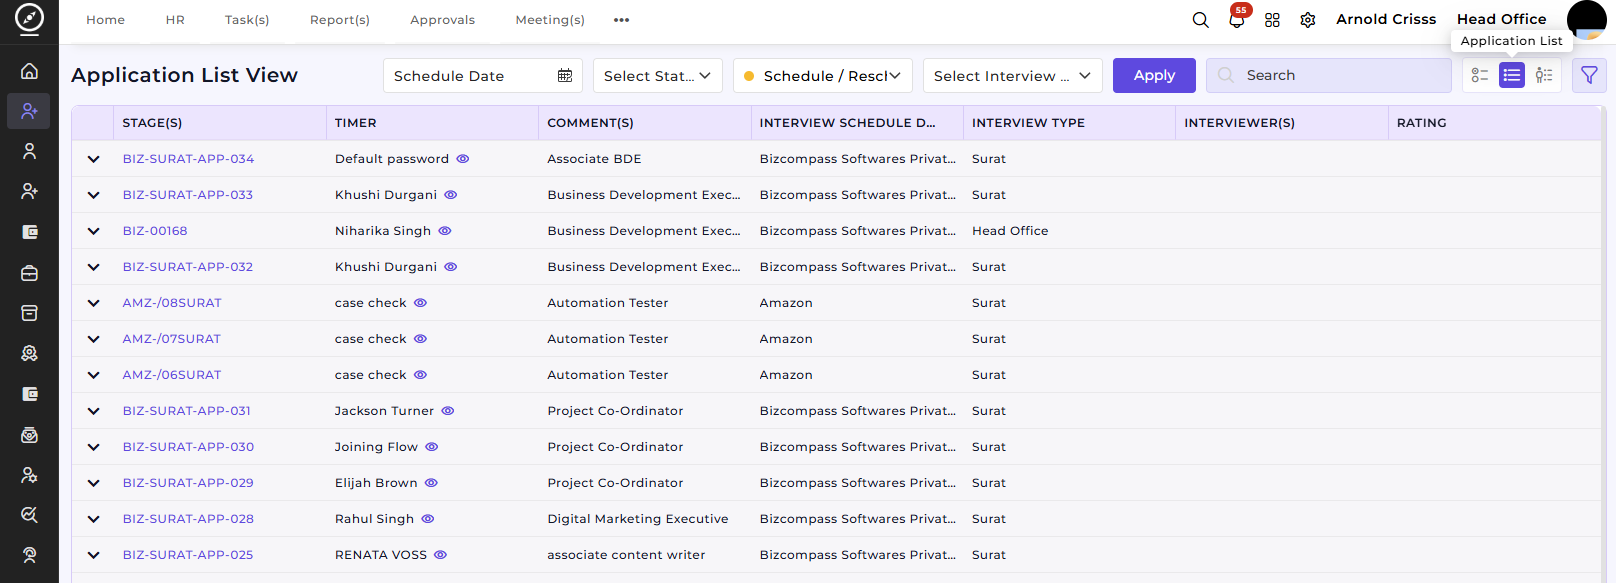Open calendar icon in Schedule Date field
Image resolution: width=1616 pixels, height=583 pixels.
click(565, 76)
